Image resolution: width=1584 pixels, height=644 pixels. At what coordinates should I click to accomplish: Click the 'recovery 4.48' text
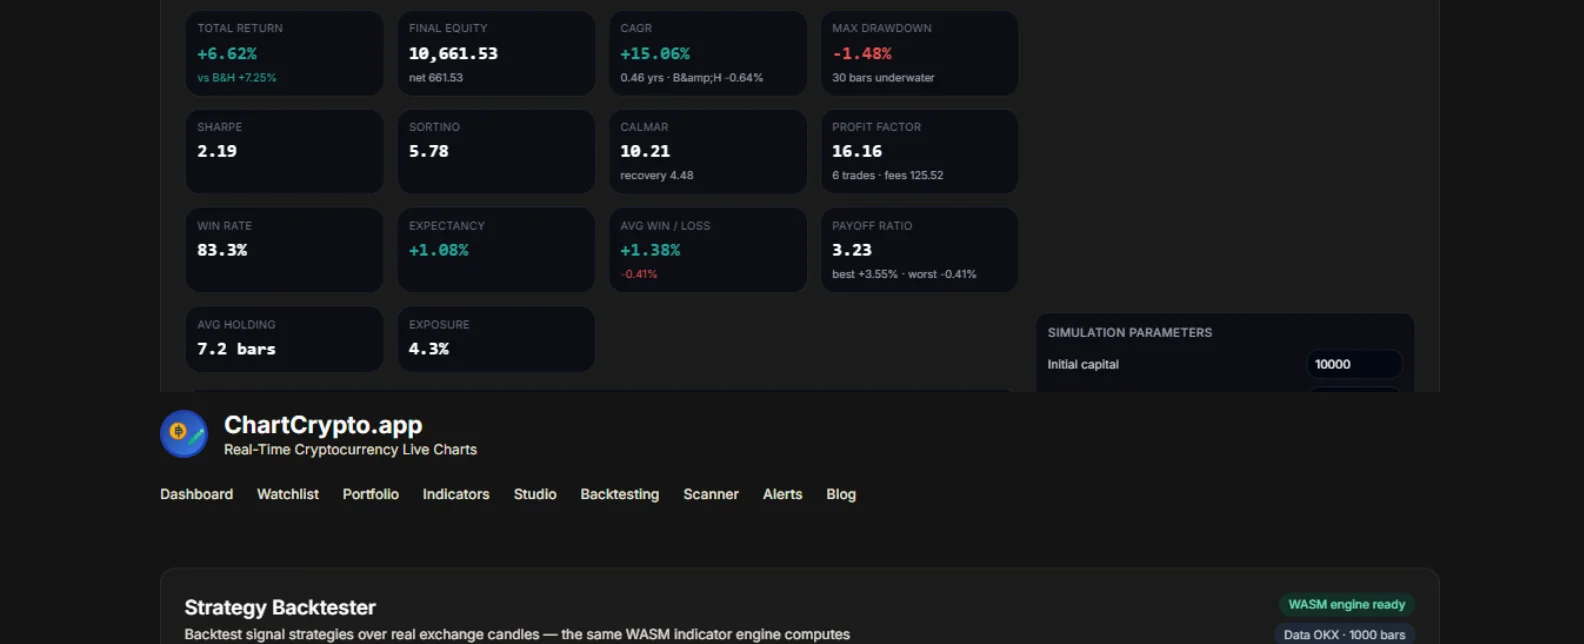tap(657, 176)
